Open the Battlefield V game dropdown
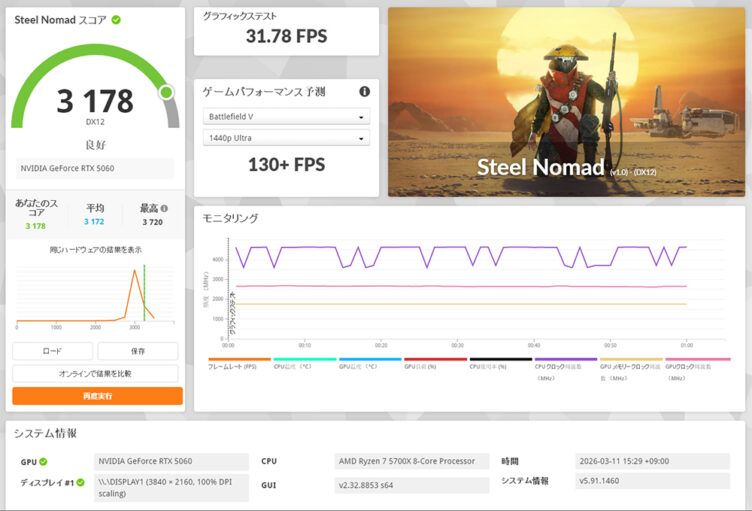 (286, 117)
